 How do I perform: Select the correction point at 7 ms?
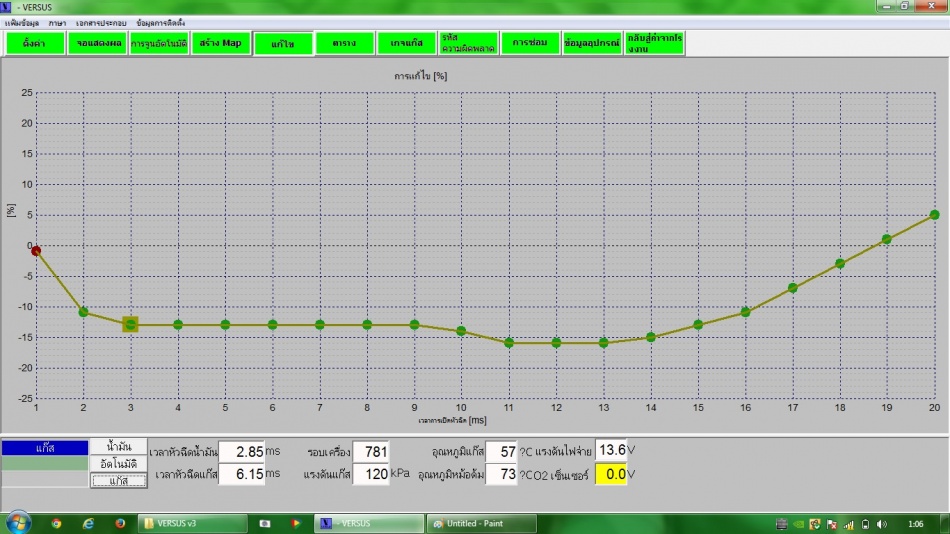point(319,325)
